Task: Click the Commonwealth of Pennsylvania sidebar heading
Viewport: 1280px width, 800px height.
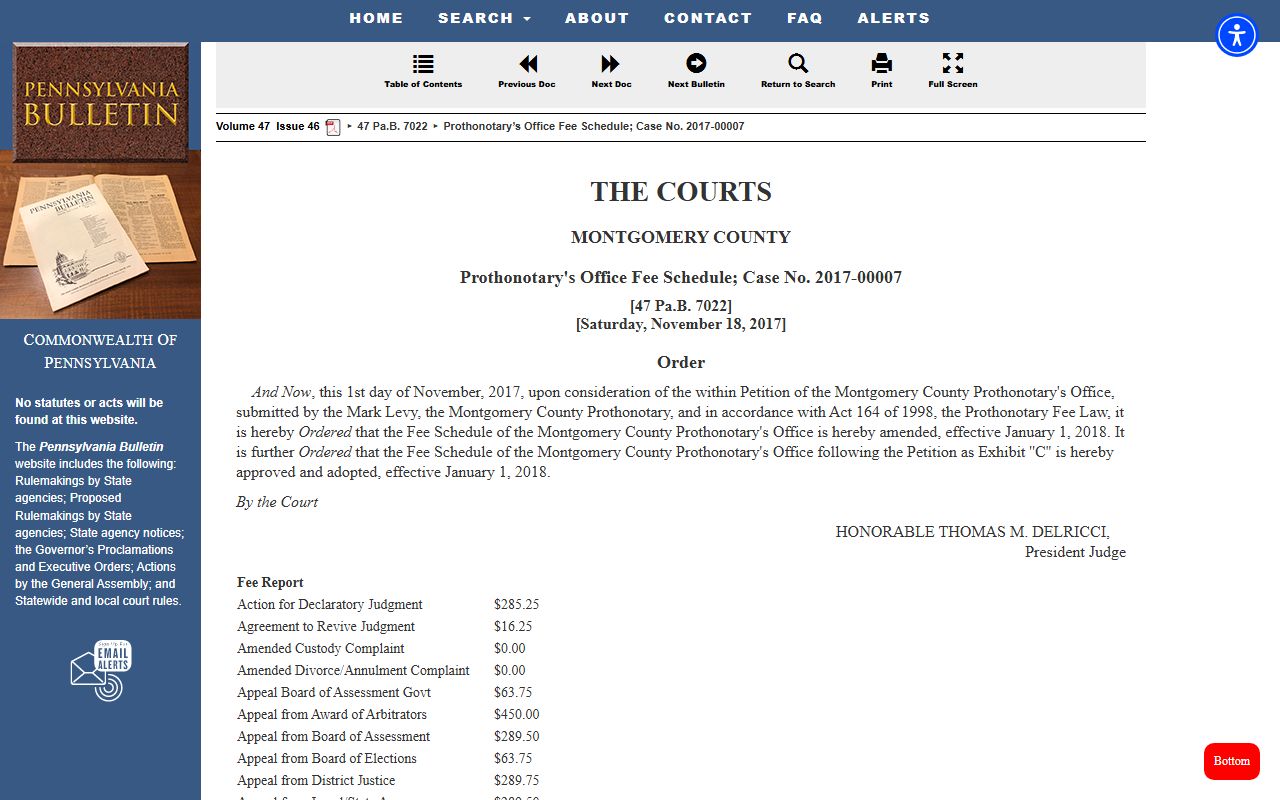Action: tap(100, 351)
